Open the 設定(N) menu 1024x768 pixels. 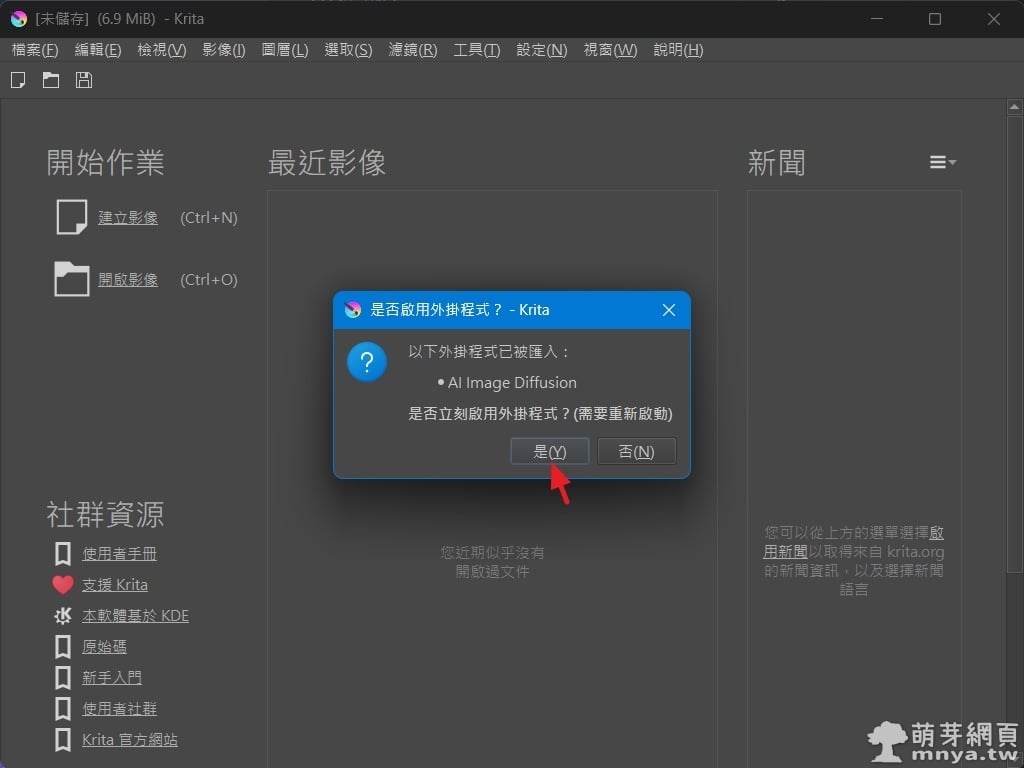tap(541, 50)
